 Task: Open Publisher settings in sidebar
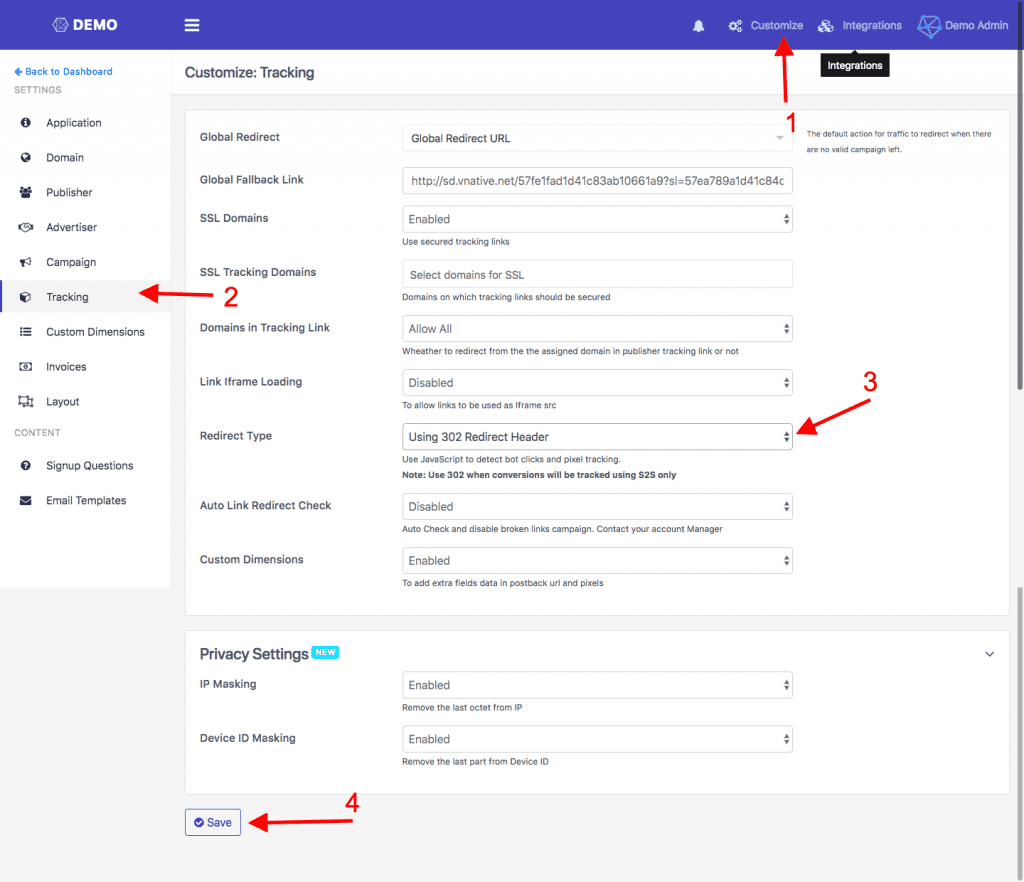(68, 193)
